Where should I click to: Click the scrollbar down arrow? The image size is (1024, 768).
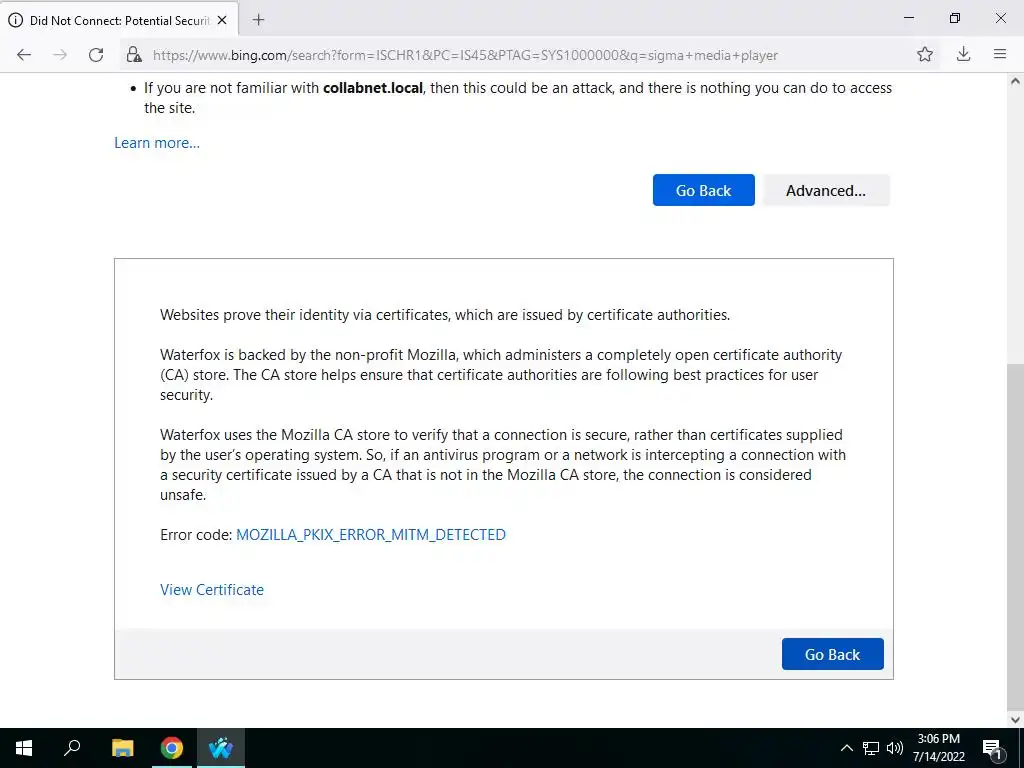[1015, 720]
